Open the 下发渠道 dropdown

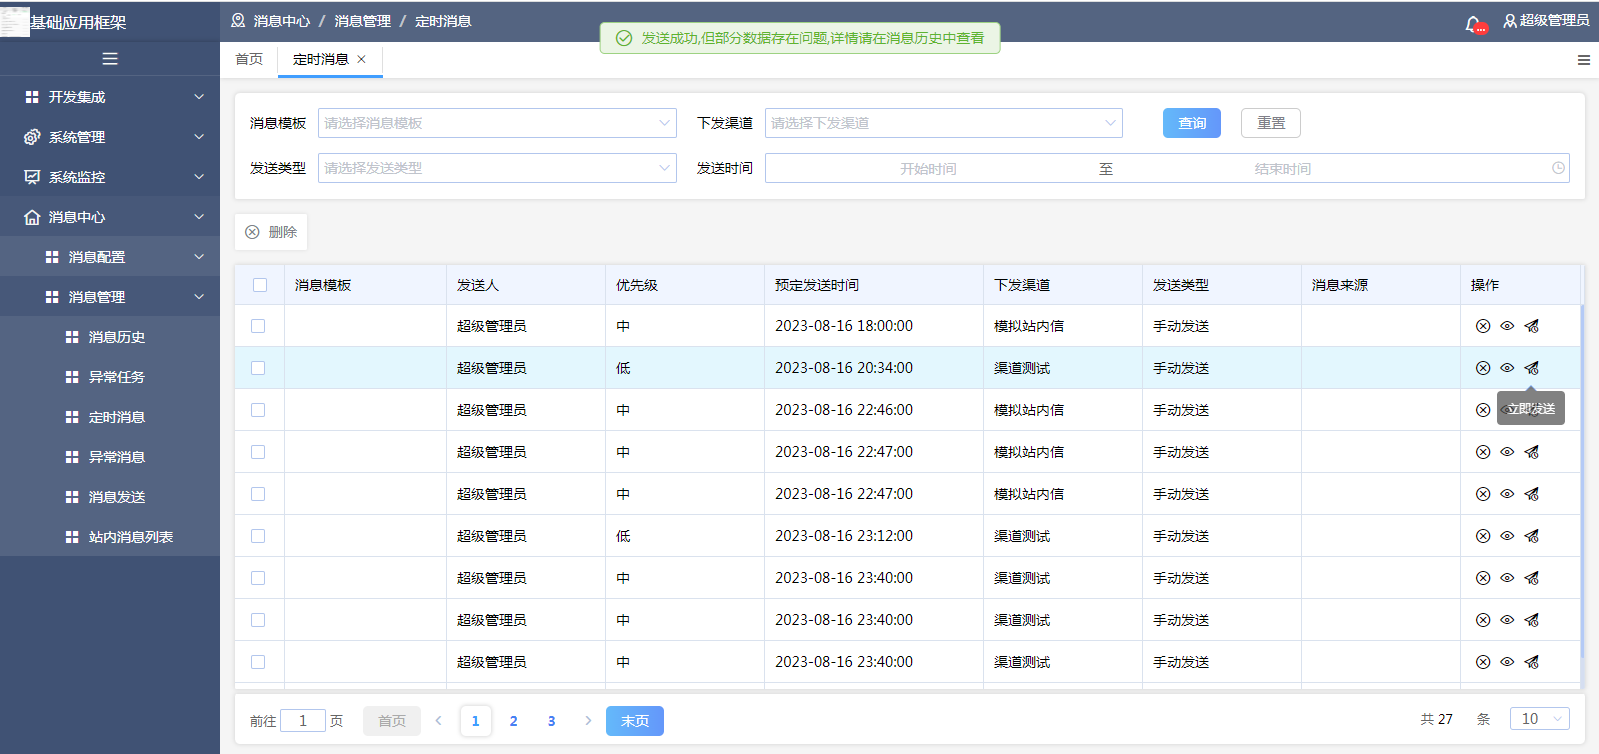[944, 123]
